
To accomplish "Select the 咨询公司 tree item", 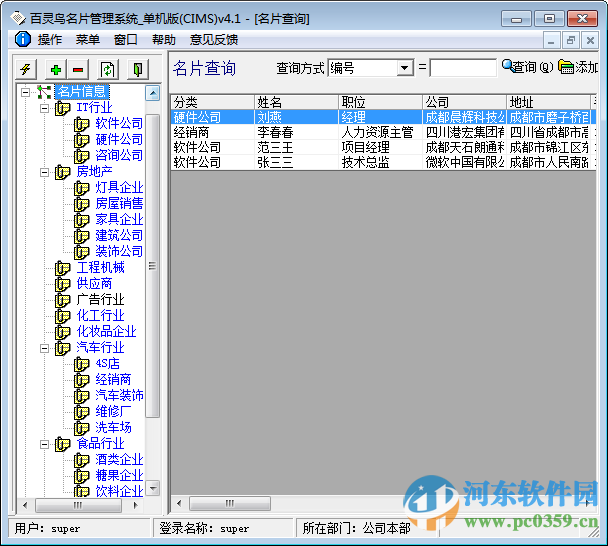I will [x=119, y=156].
